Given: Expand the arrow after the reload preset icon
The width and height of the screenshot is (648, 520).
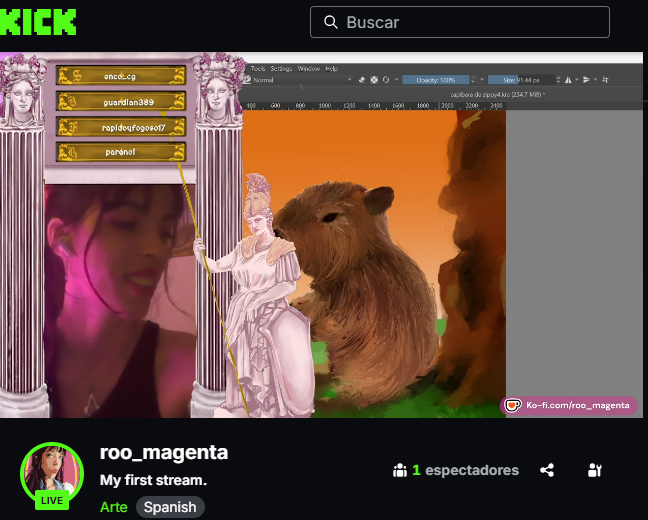Looking at the screenshot, I should click(397, 80).
